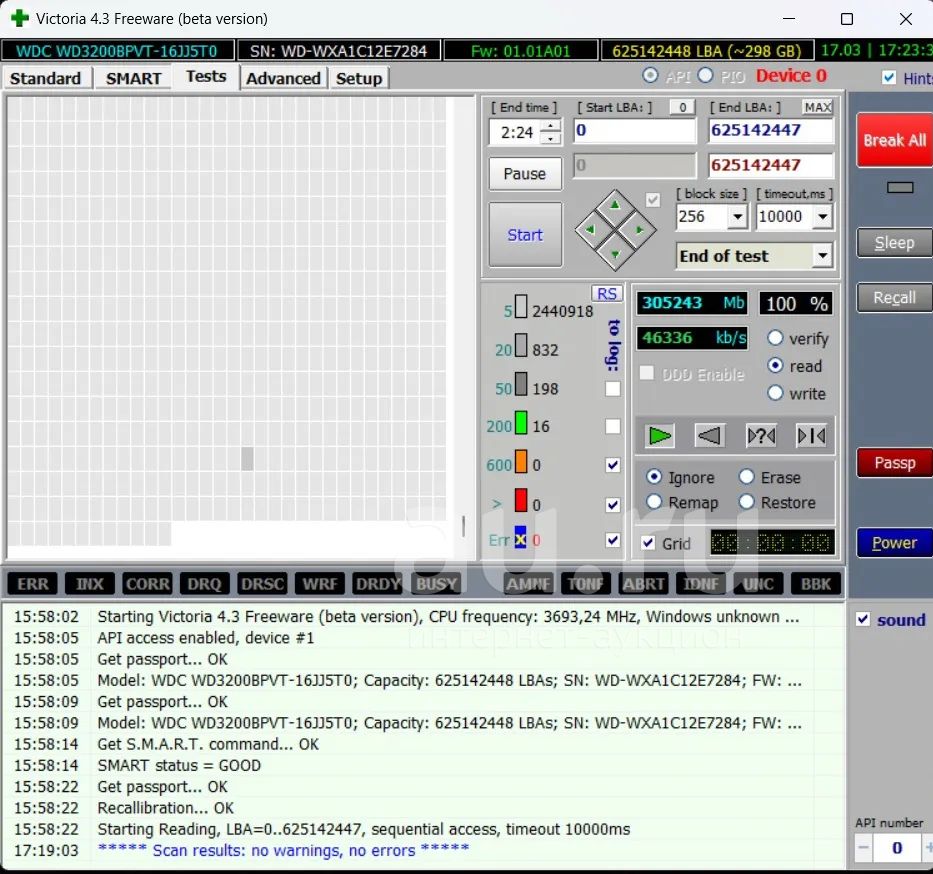Click the AMNF error indicator
933x874 pixels.
click(x=528, y=584)
